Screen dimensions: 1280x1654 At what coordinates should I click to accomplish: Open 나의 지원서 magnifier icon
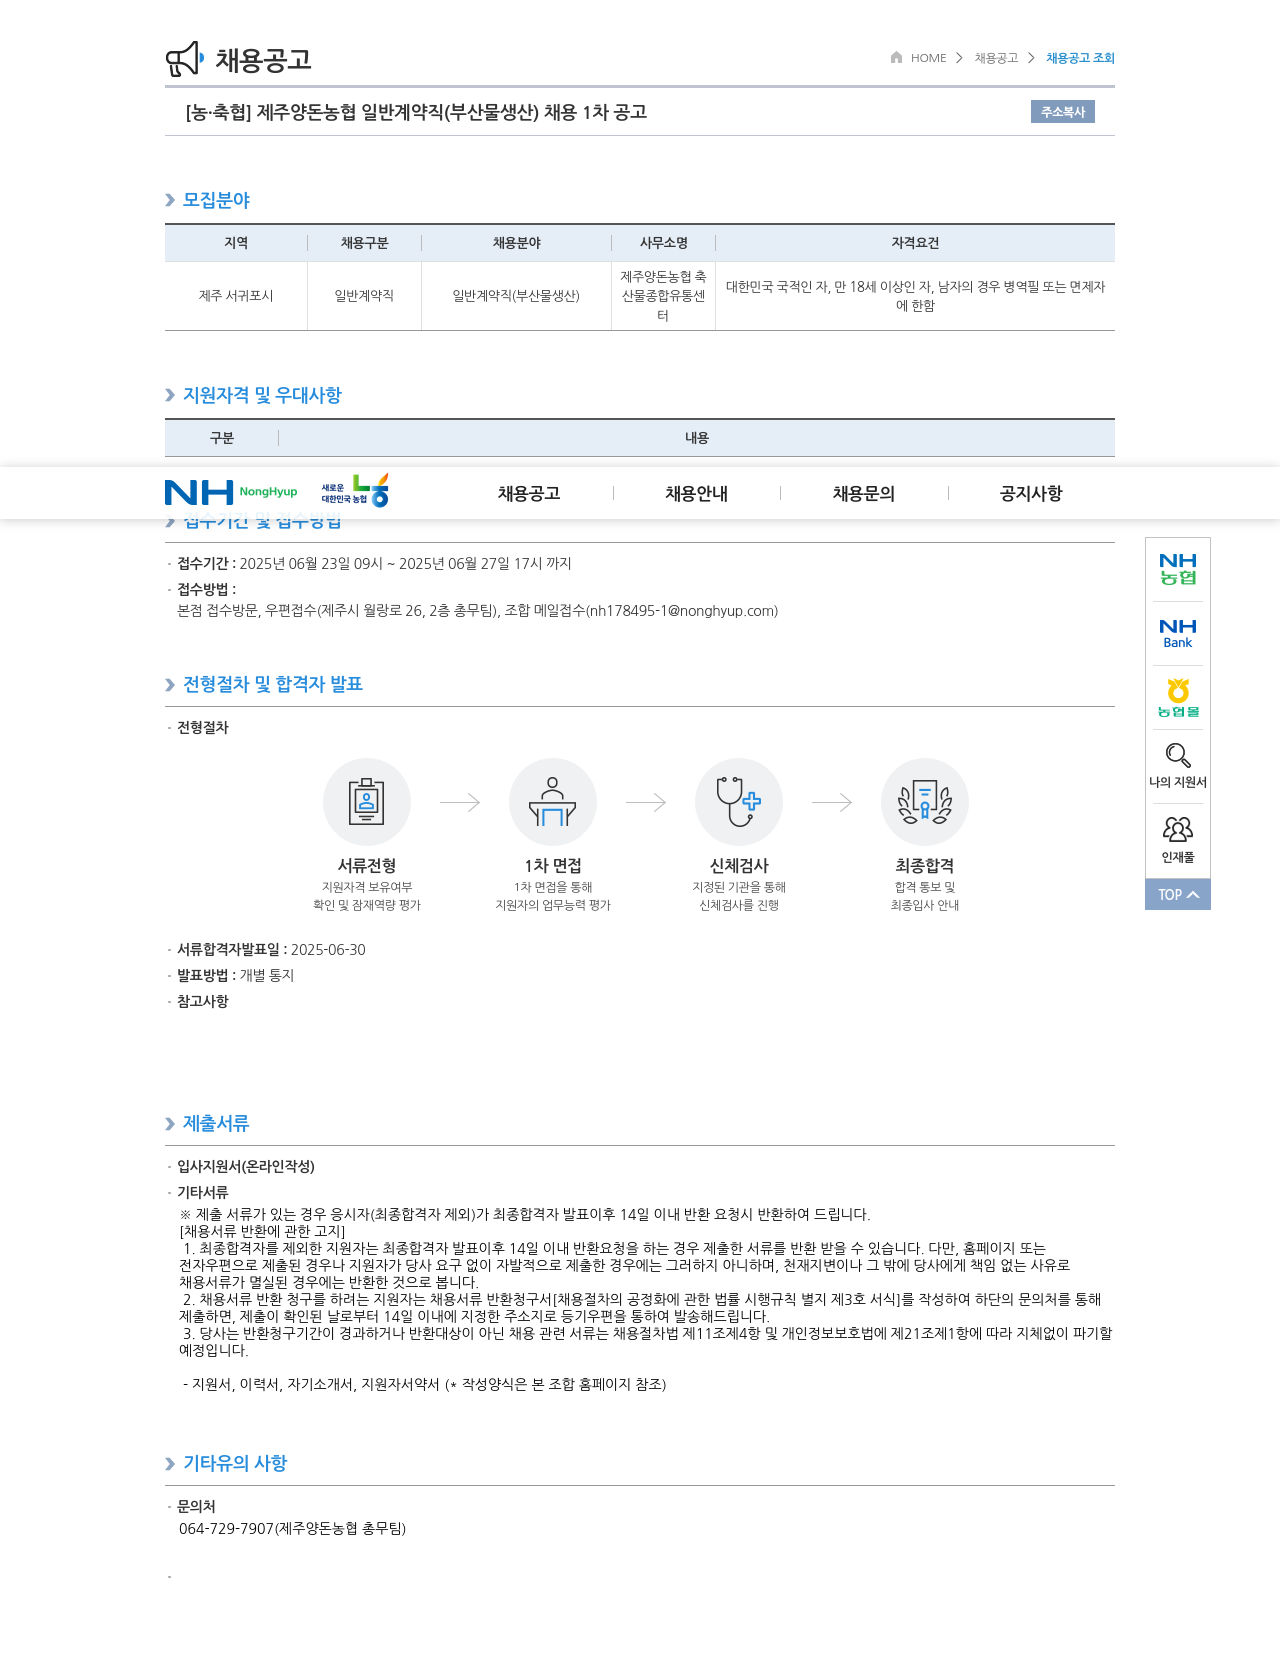(1178, 755)
